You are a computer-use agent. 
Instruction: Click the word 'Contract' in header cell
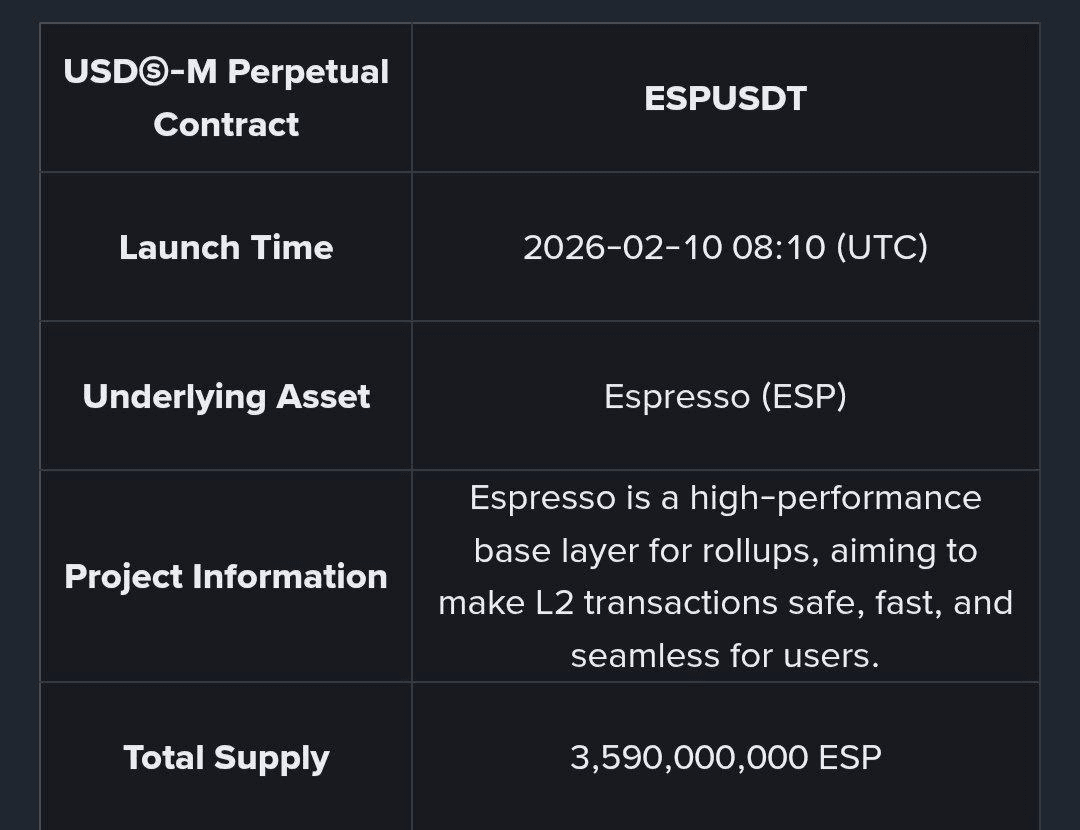click(226, 125)
